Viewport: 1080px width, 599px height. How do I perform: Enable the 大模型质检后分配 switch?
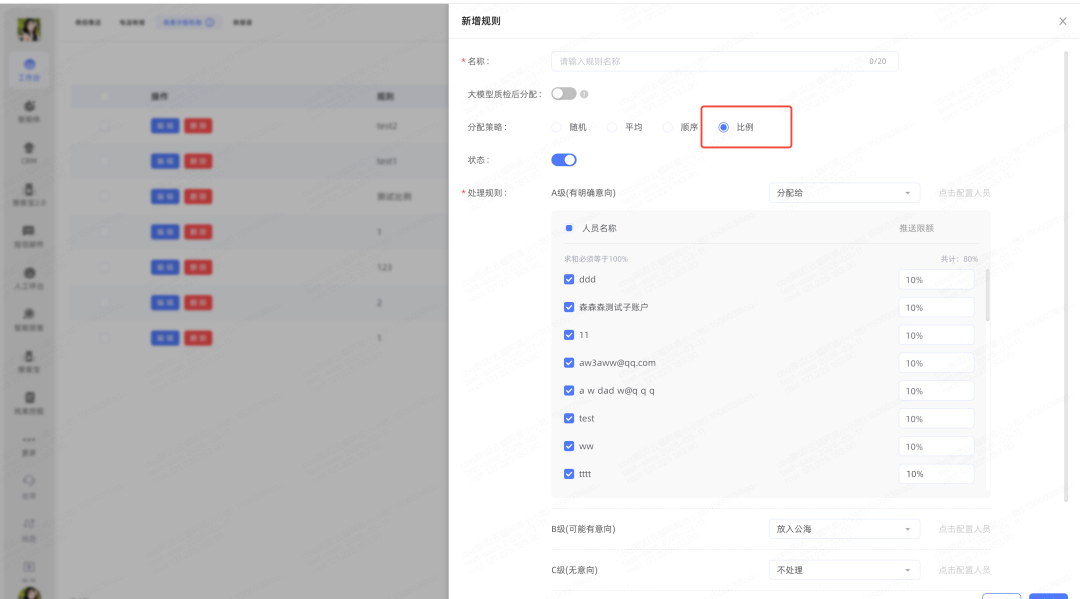pyautogui.click(x=563, y=94)
